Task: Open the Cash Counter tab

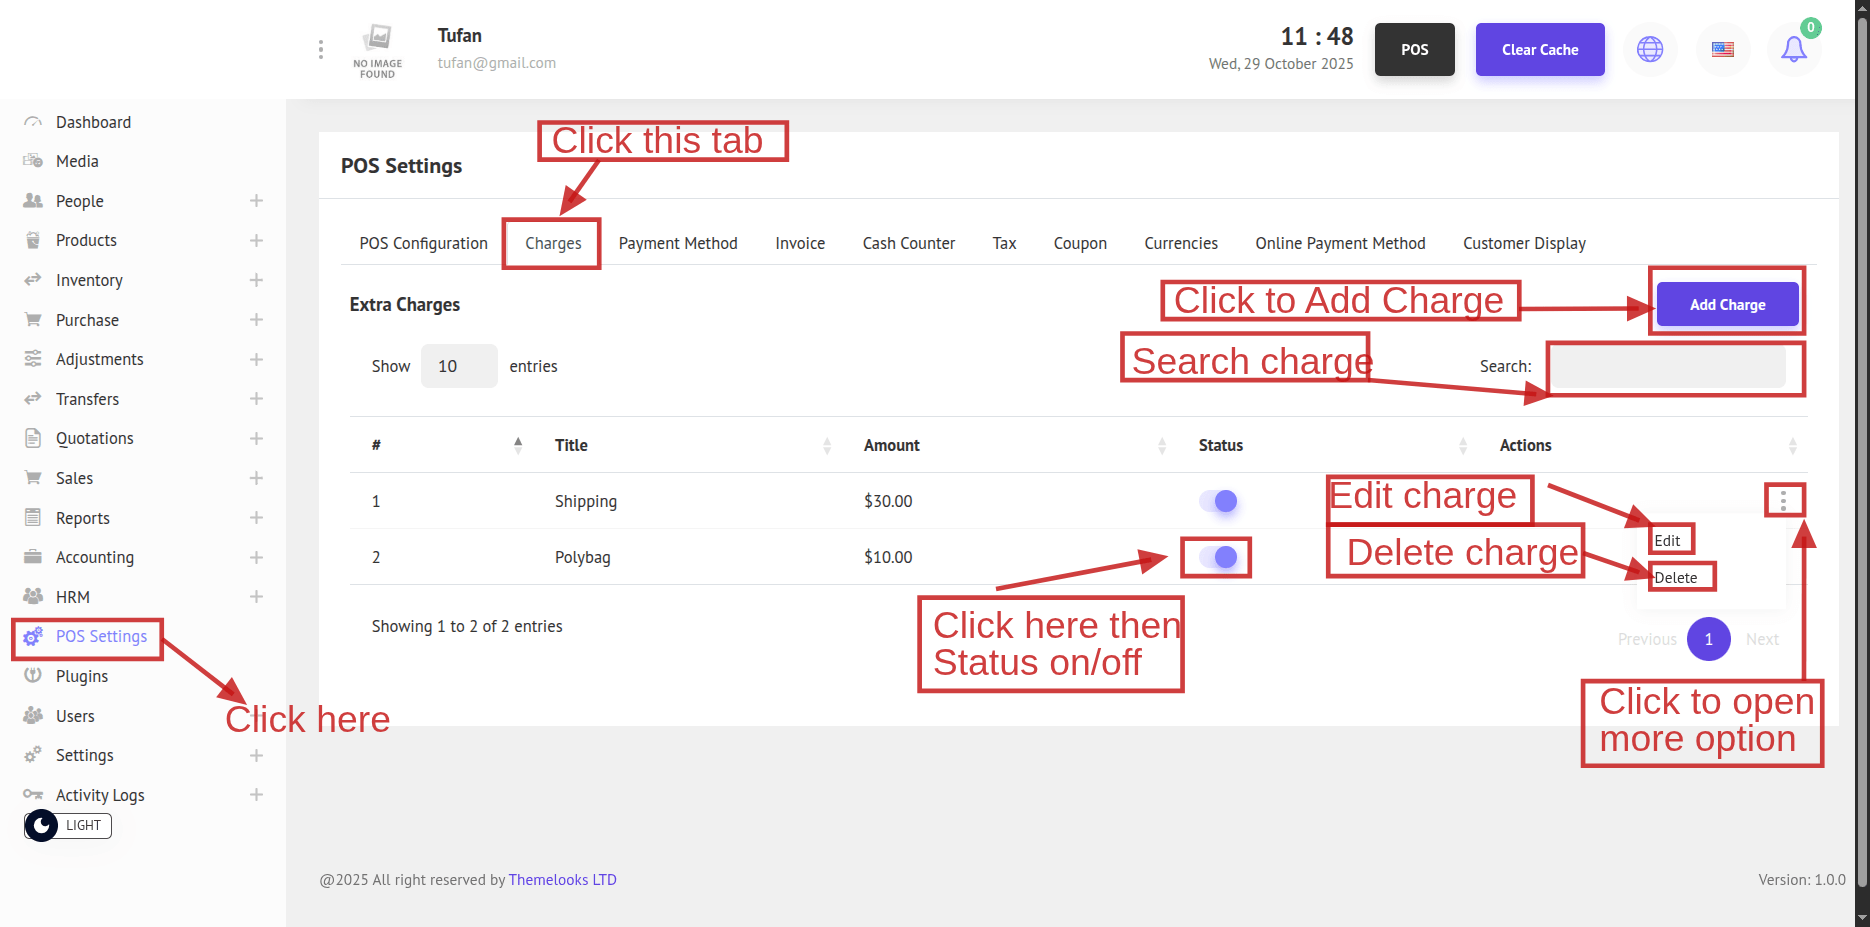Action: [908, 243]
